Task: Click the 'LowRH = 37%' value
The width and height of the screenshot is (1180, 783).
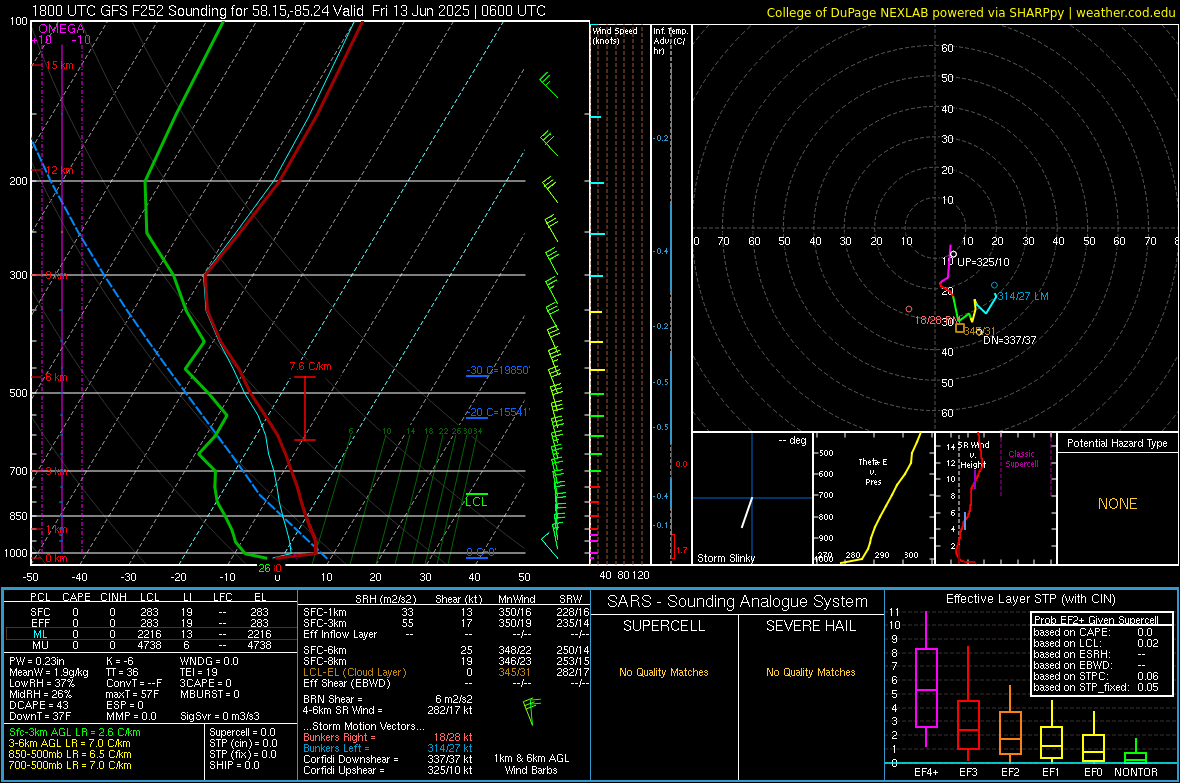Action: (x=42, y=684)
